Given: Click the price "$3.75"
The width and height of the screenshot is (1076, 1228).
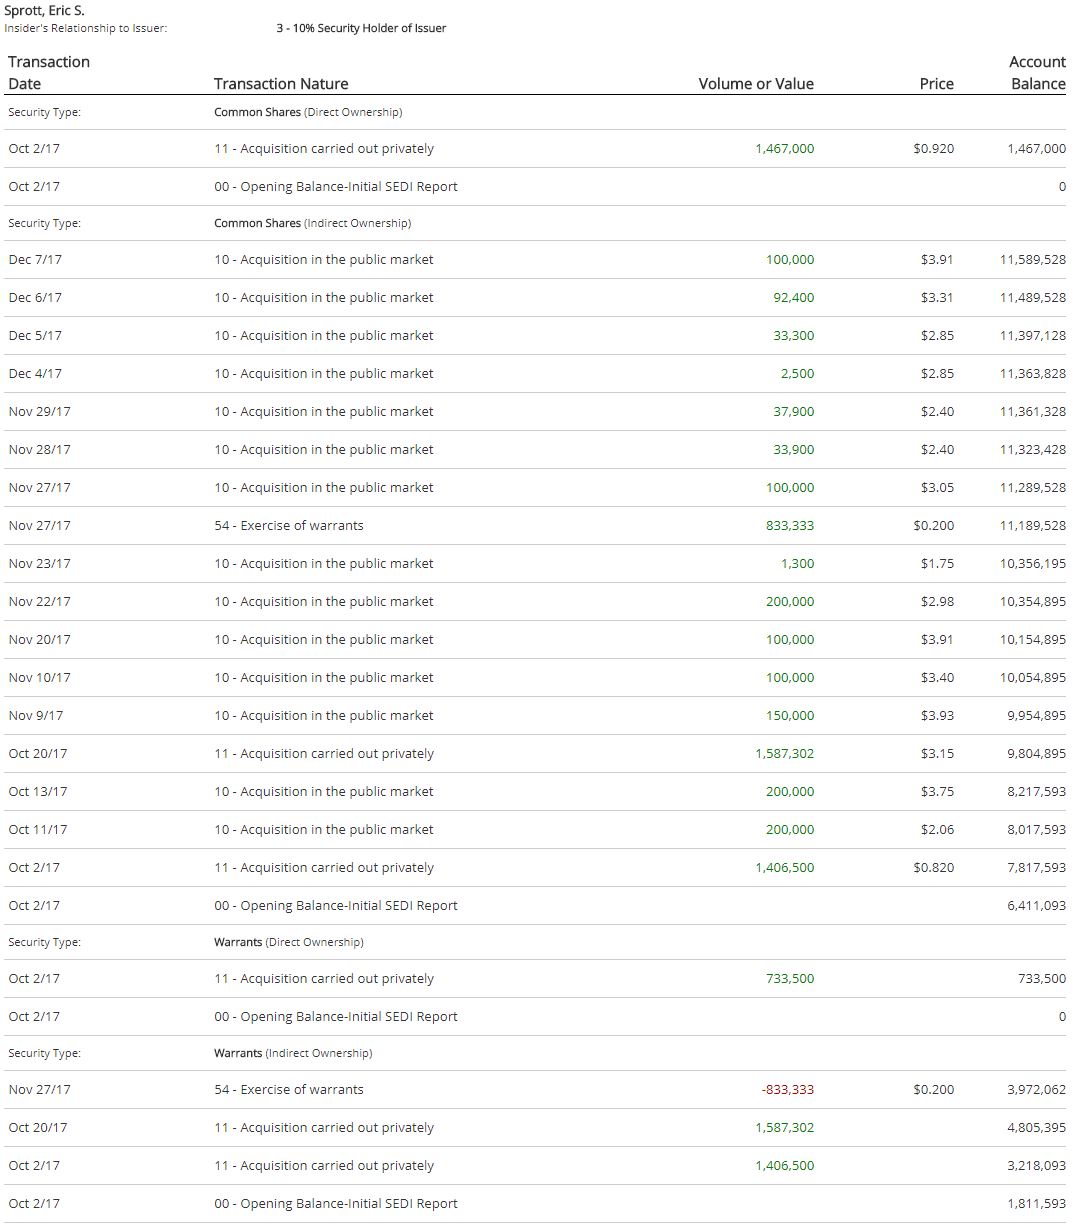Looking at the screenshot, I should (x=937, y=792).
